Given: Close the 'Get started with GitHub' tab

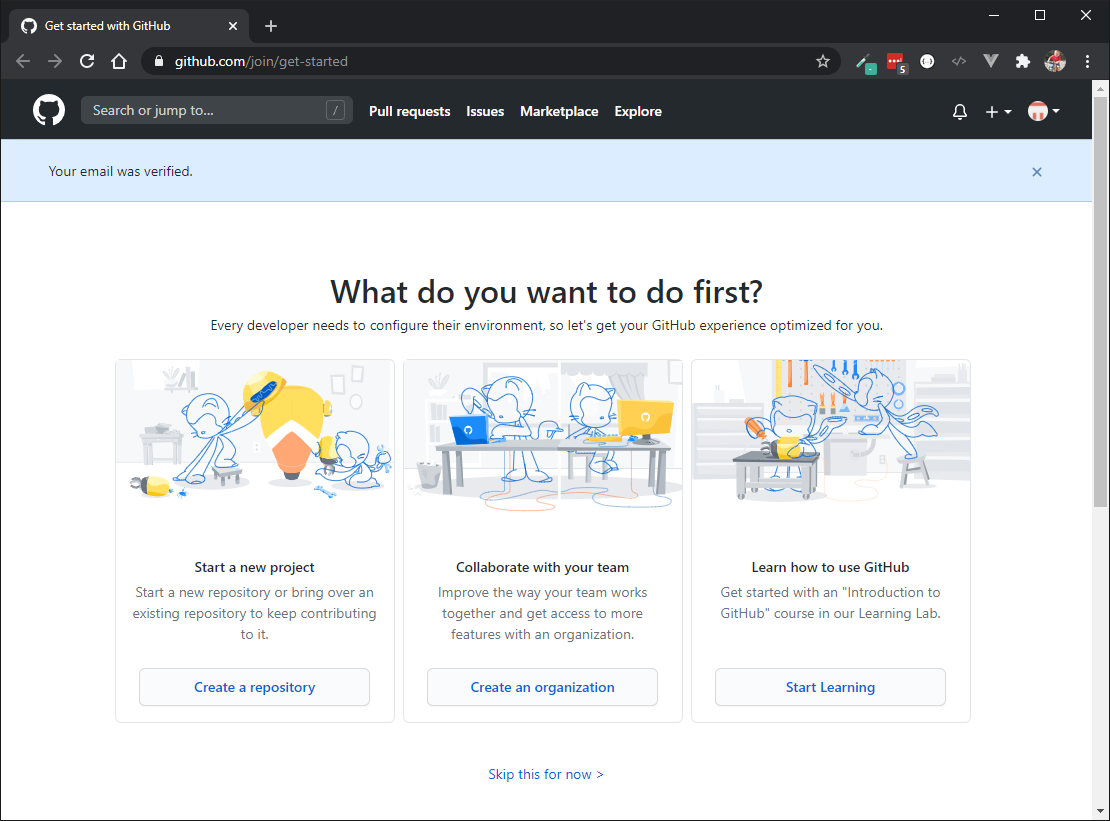Looking at the screenshot, I should click(233, 26).
